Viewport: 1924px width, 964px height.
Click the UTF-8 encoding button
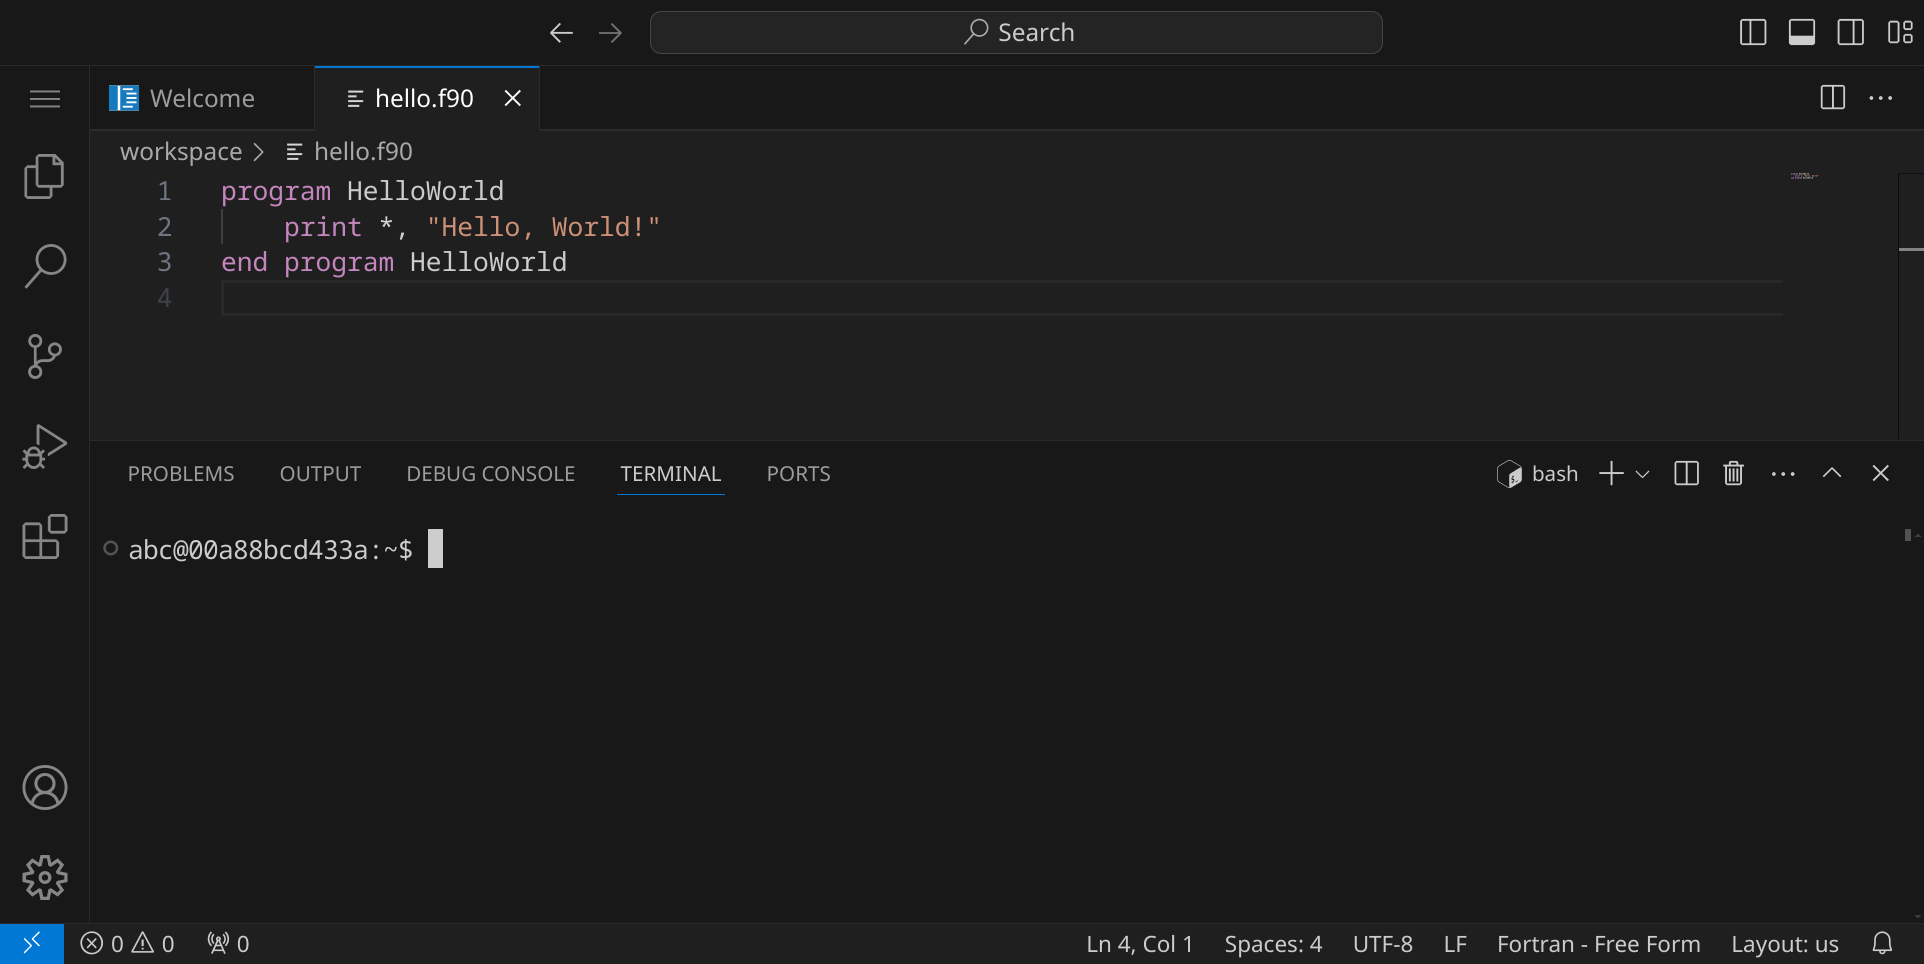click(x=1382, y=944)
